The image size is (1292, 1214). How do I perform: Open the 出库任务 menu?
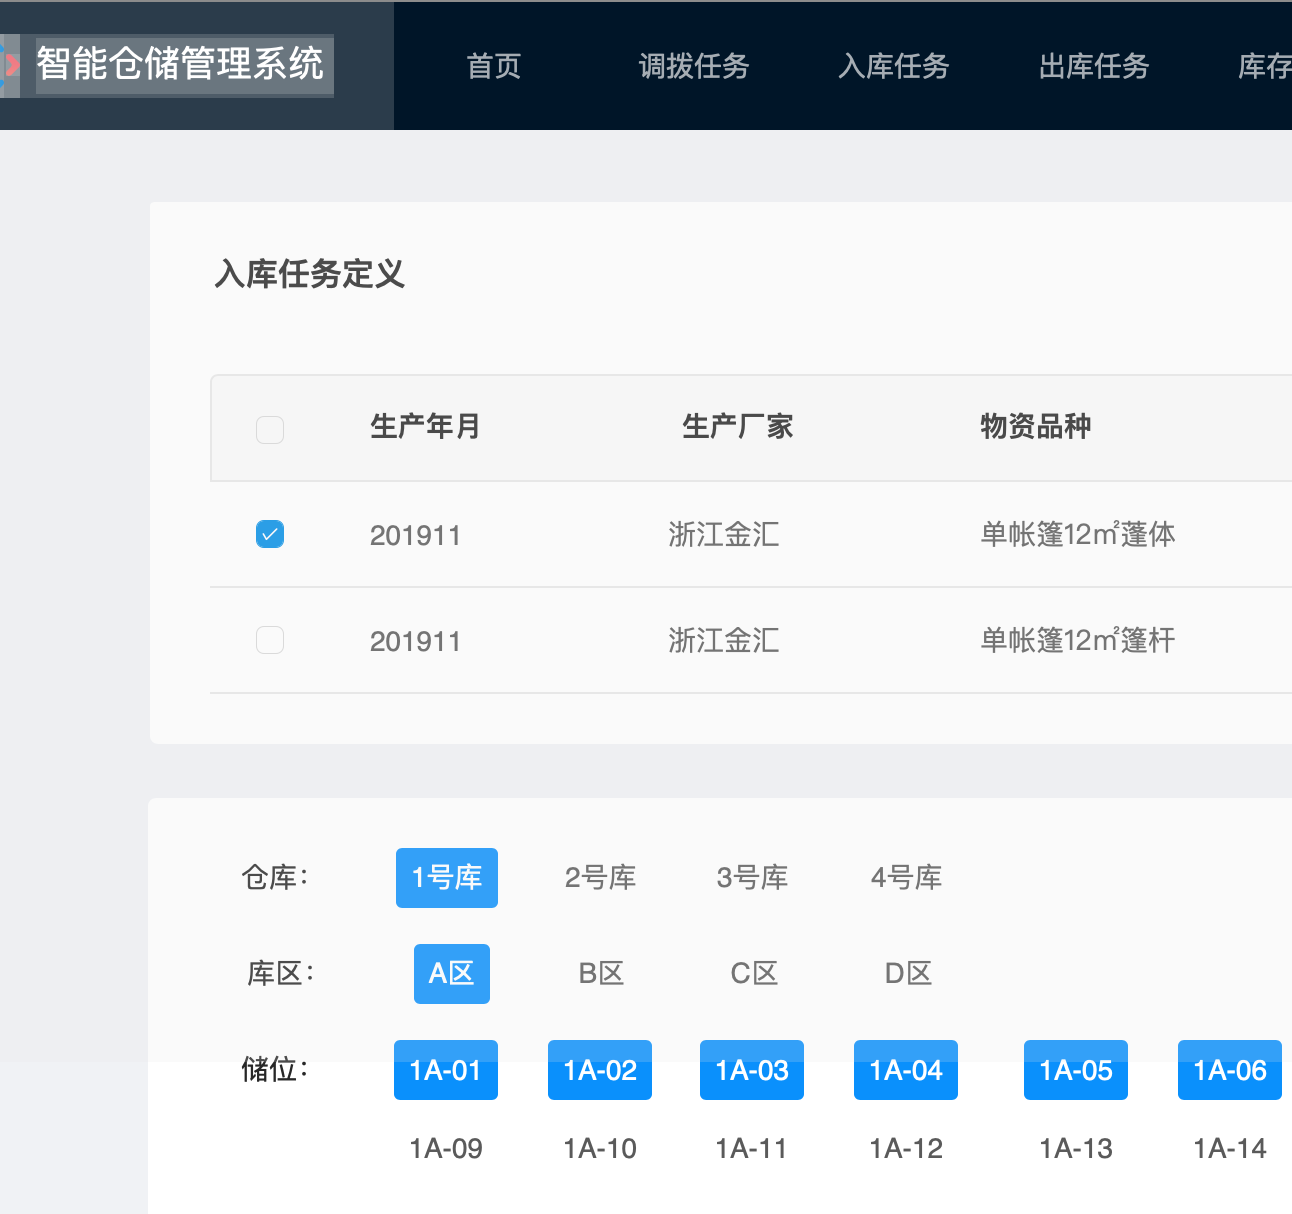[1094, 66]
